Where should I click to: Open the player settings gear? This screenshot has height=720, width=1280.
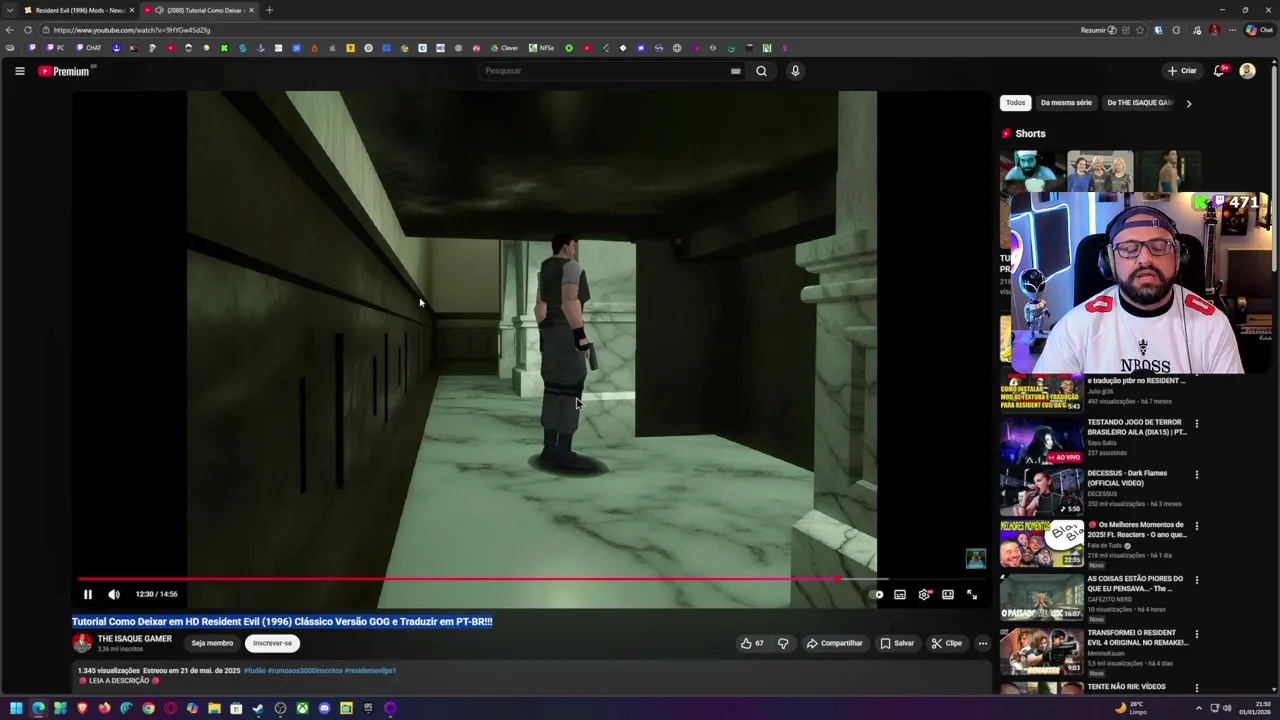(x=924, y=594)
